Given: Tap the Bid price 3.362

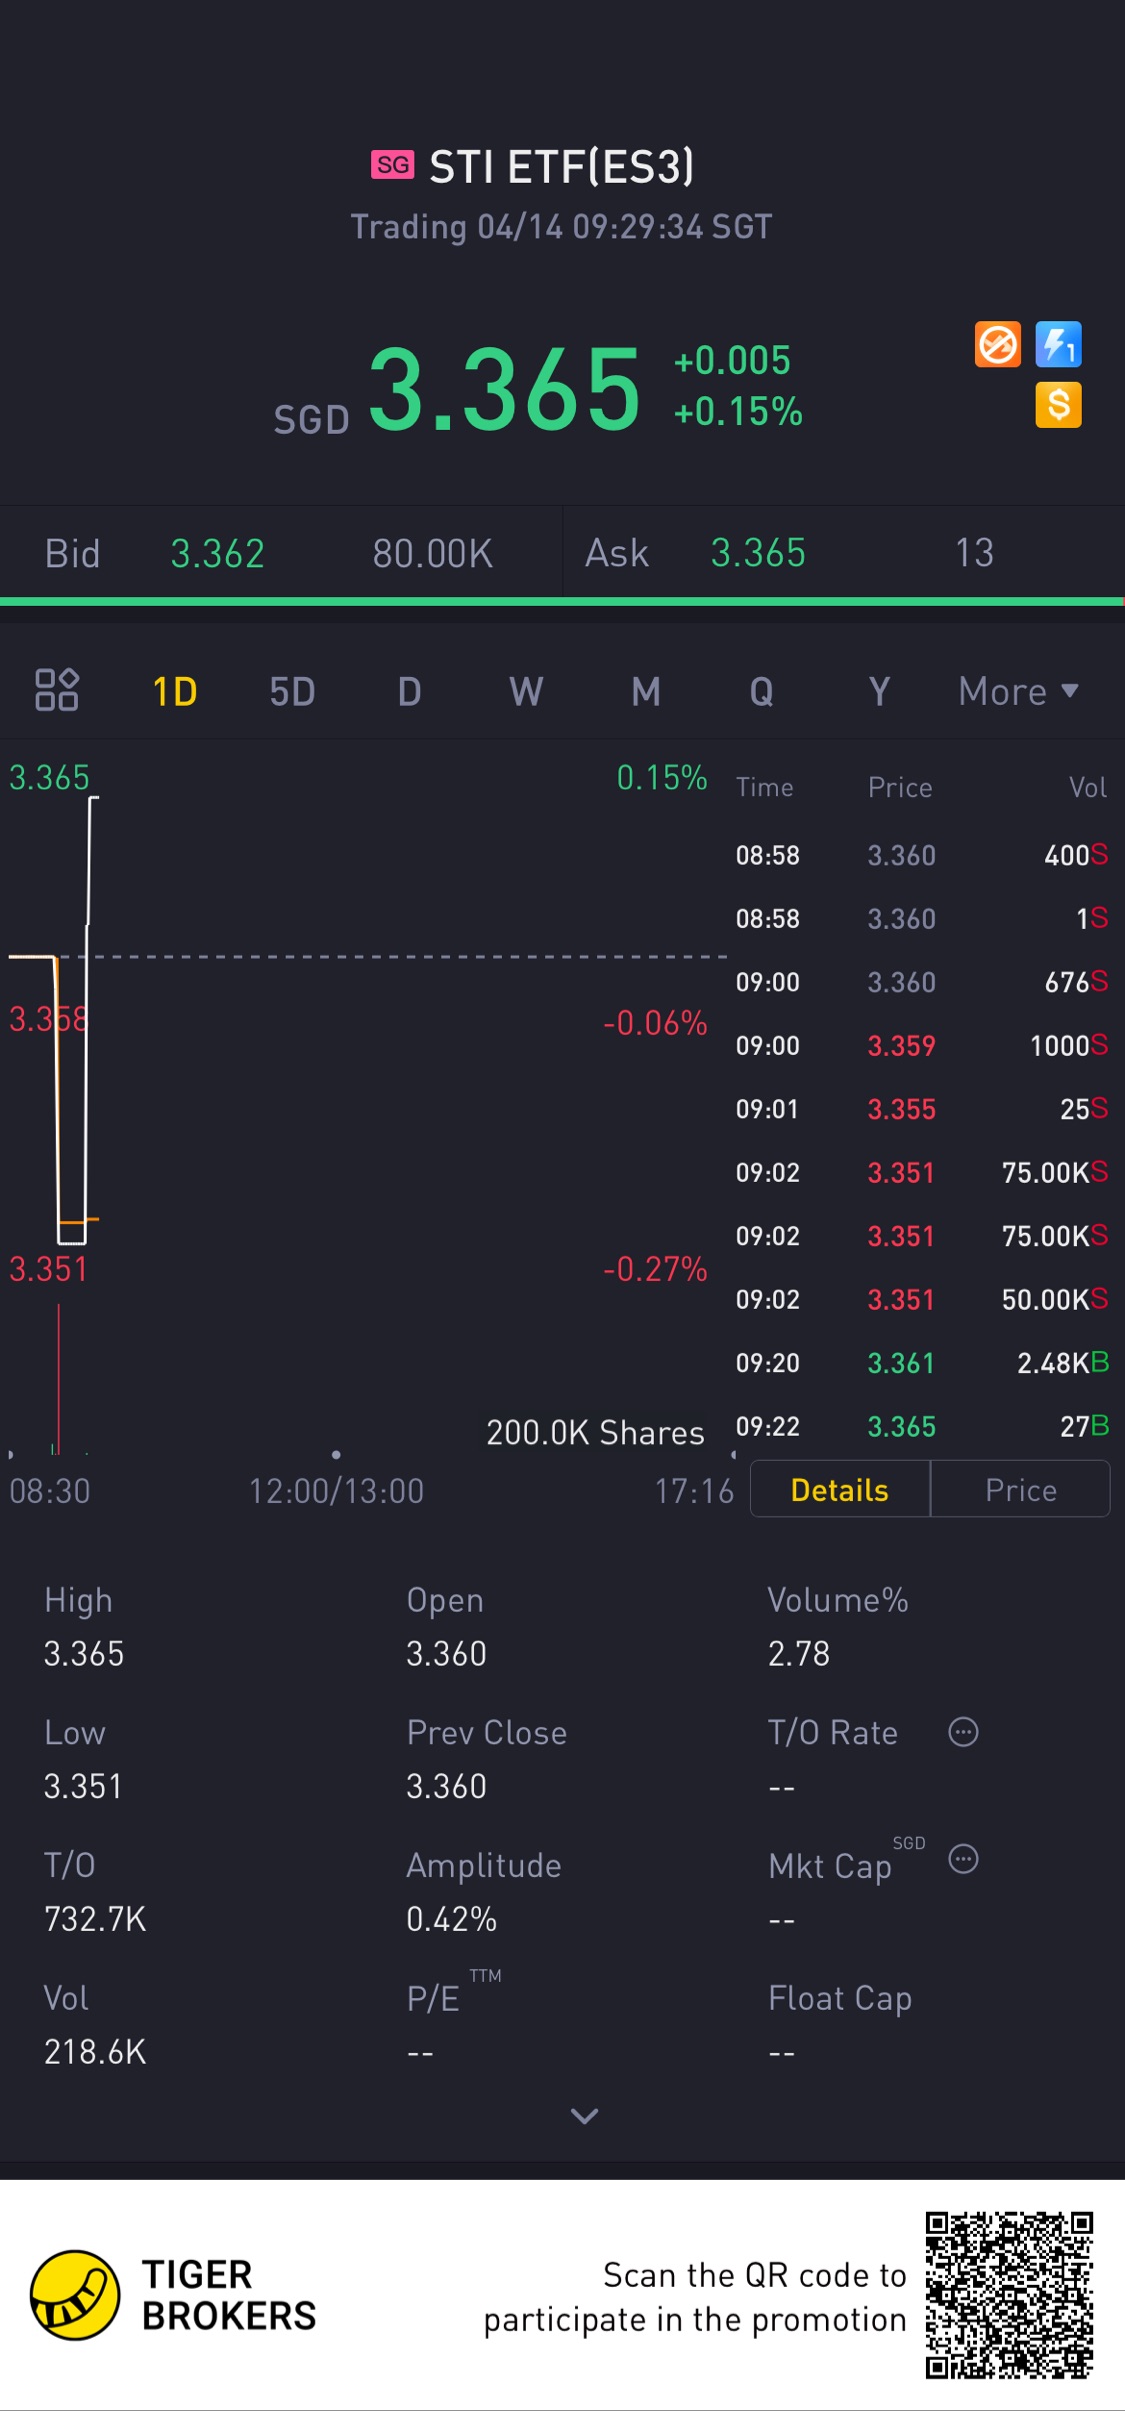Looking at the screenshot, I should (217, 554).
